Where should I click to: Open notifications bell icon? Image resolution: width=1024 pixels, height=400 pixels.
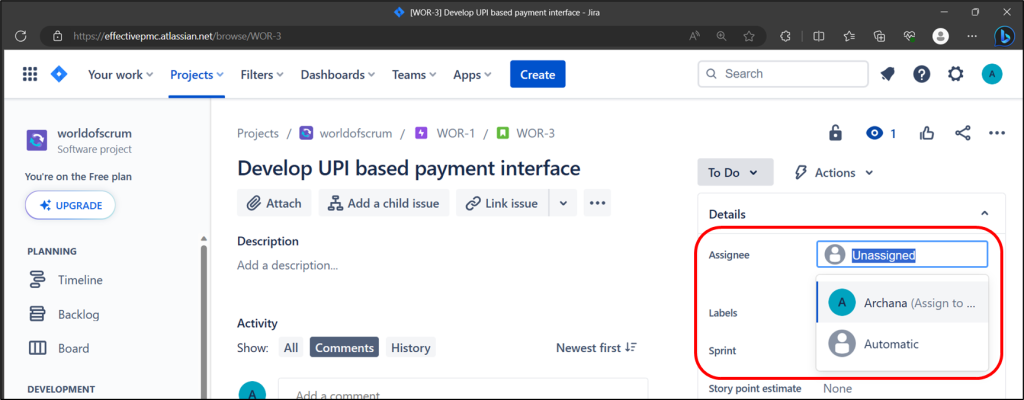[x=887, y=74]
